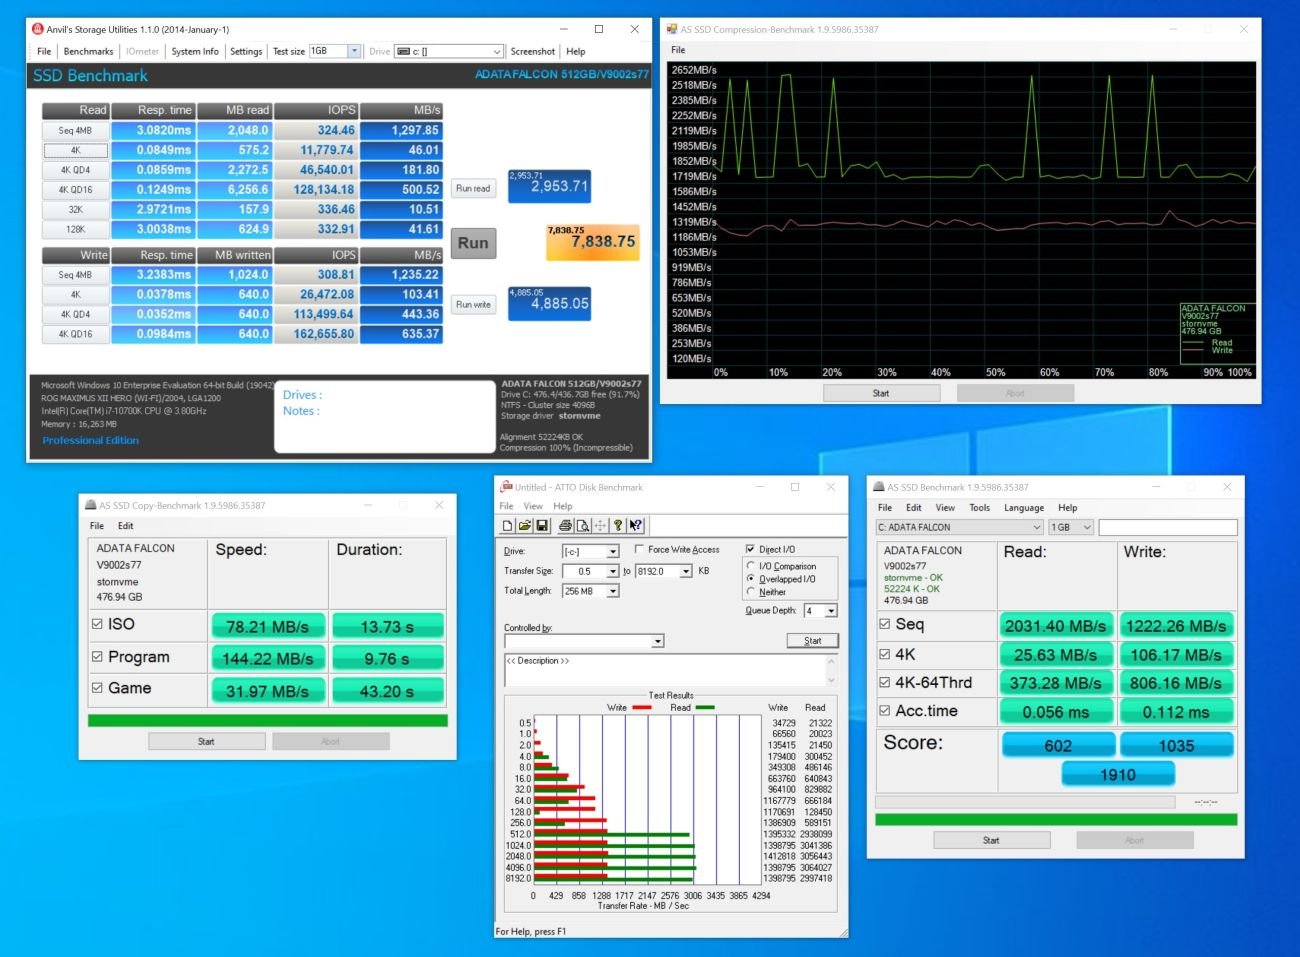
Task: Open the View menu in ATTO
Action: (534, 506)
